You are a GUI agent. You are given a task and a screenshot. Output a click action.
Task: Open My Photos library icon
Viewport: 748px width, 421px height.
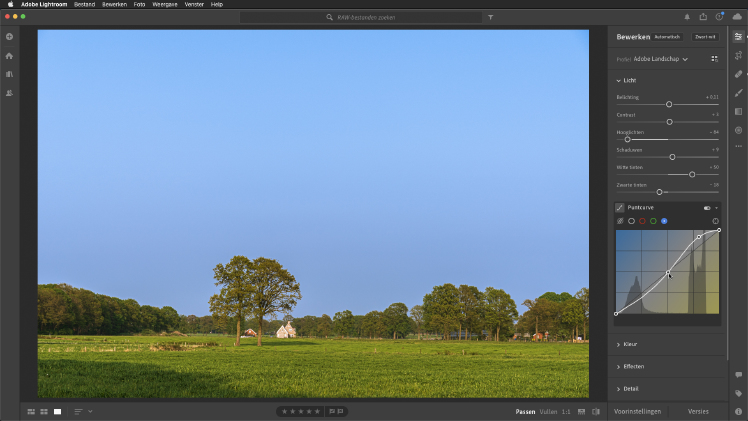pyautogui.click(x=9, y=74)
